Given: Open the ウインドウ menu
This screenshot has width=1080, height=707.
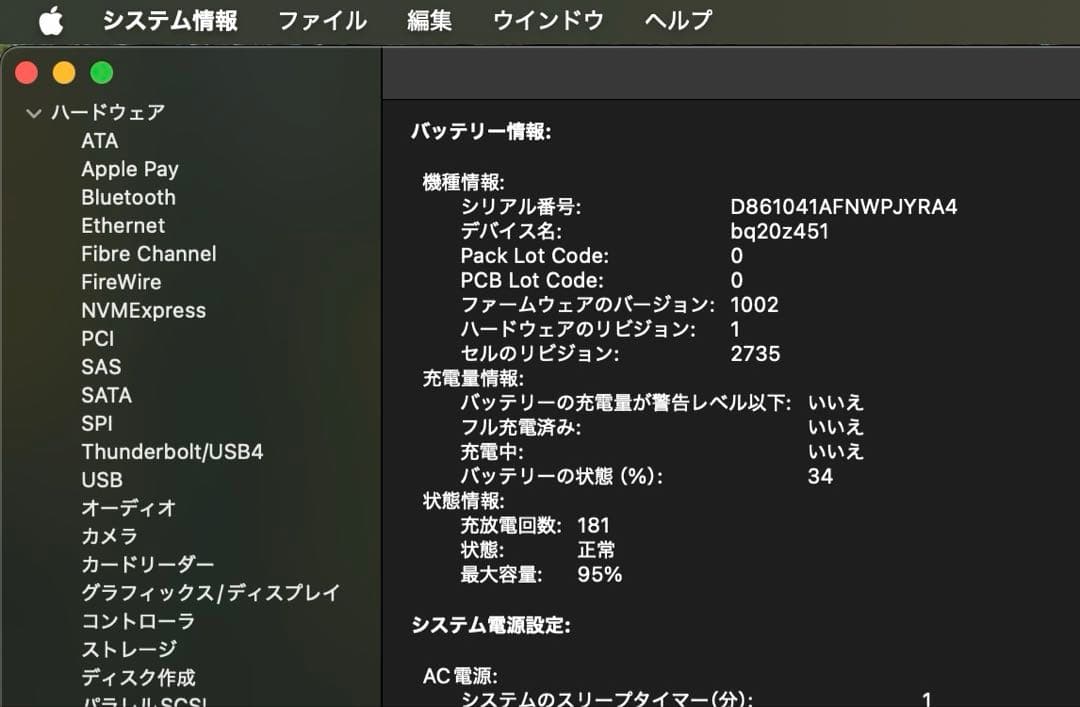Looking at the screenshot, I should click(547, 19).
